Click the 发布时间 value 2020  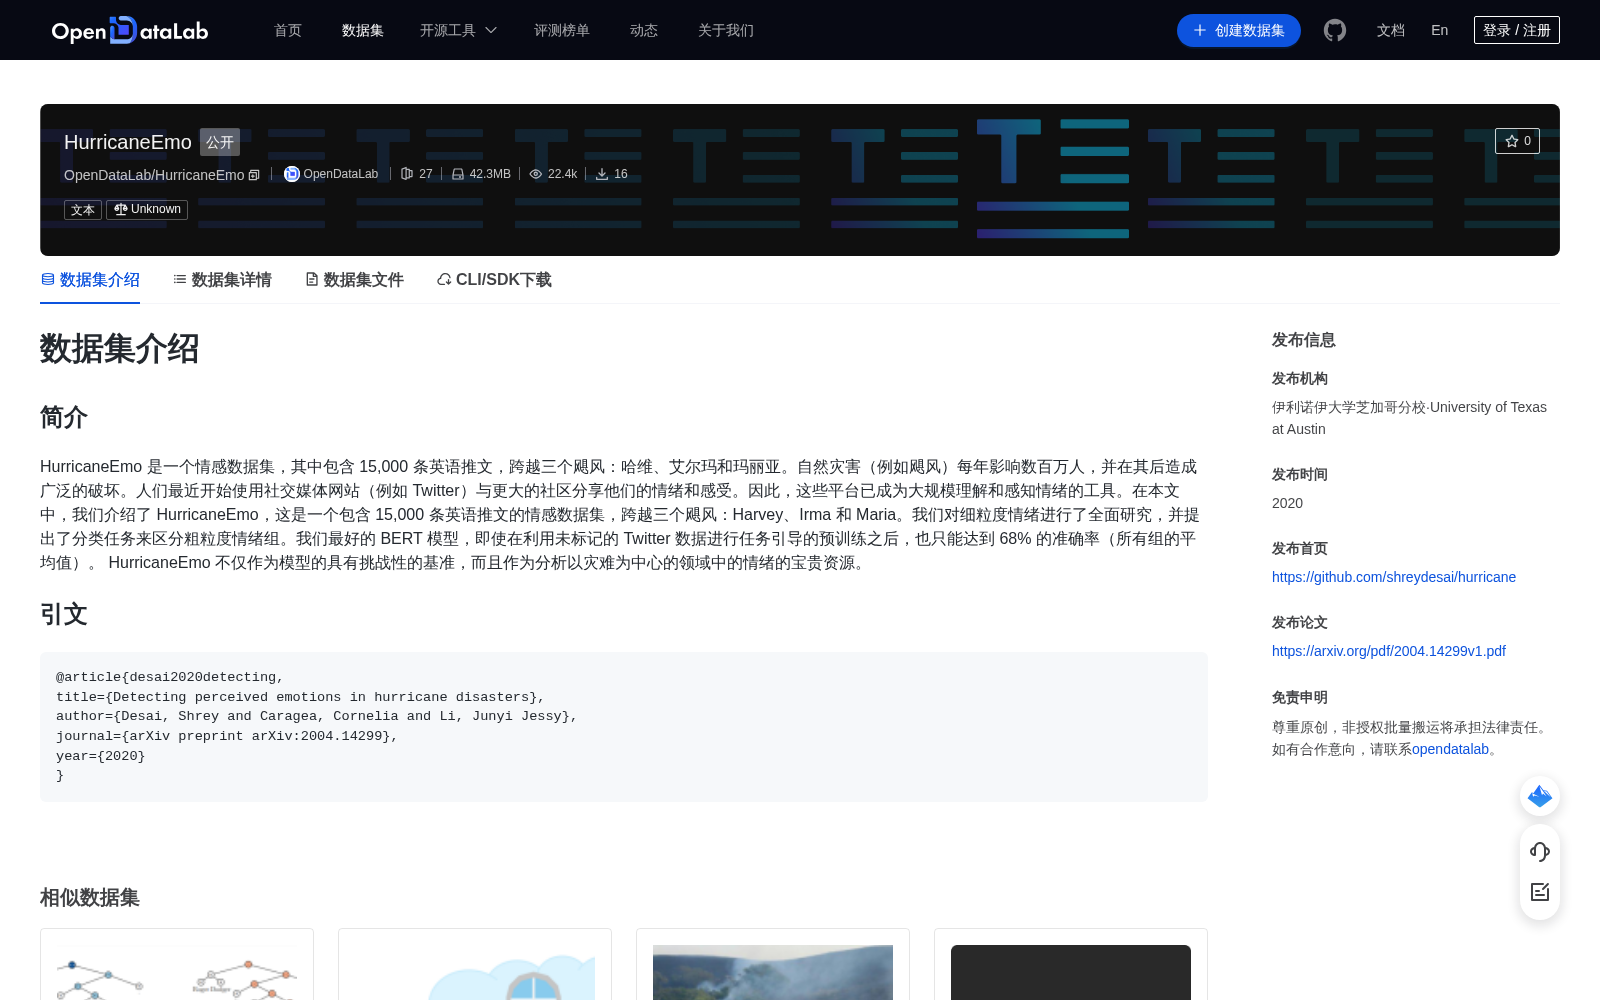point(1287,503)
